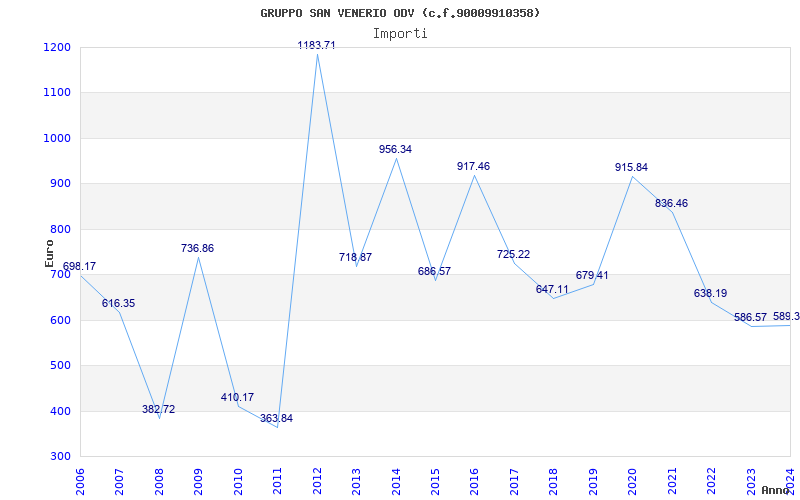Image resolution: width=800 pixels, height=500 pixels.
Task: Click the 586.57 data label
Action: coord(751,317)
